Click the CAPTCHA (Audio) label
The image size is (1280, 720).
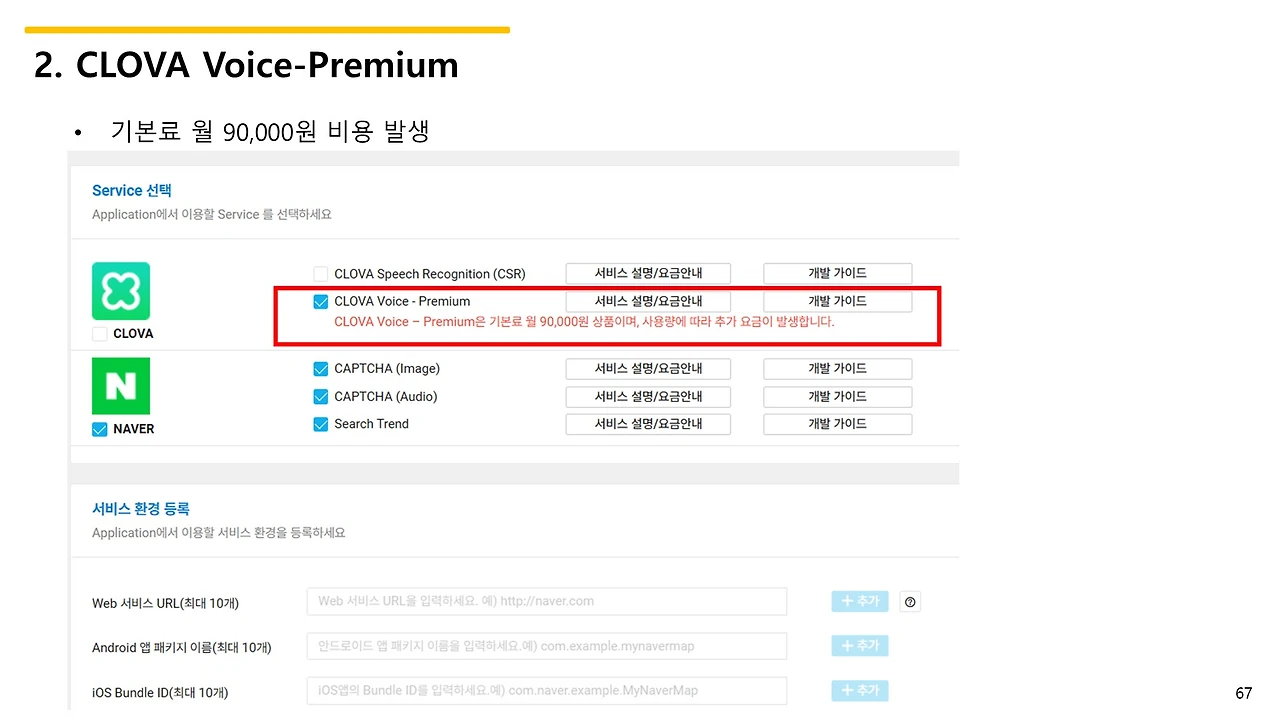click(x=386, y=396)
